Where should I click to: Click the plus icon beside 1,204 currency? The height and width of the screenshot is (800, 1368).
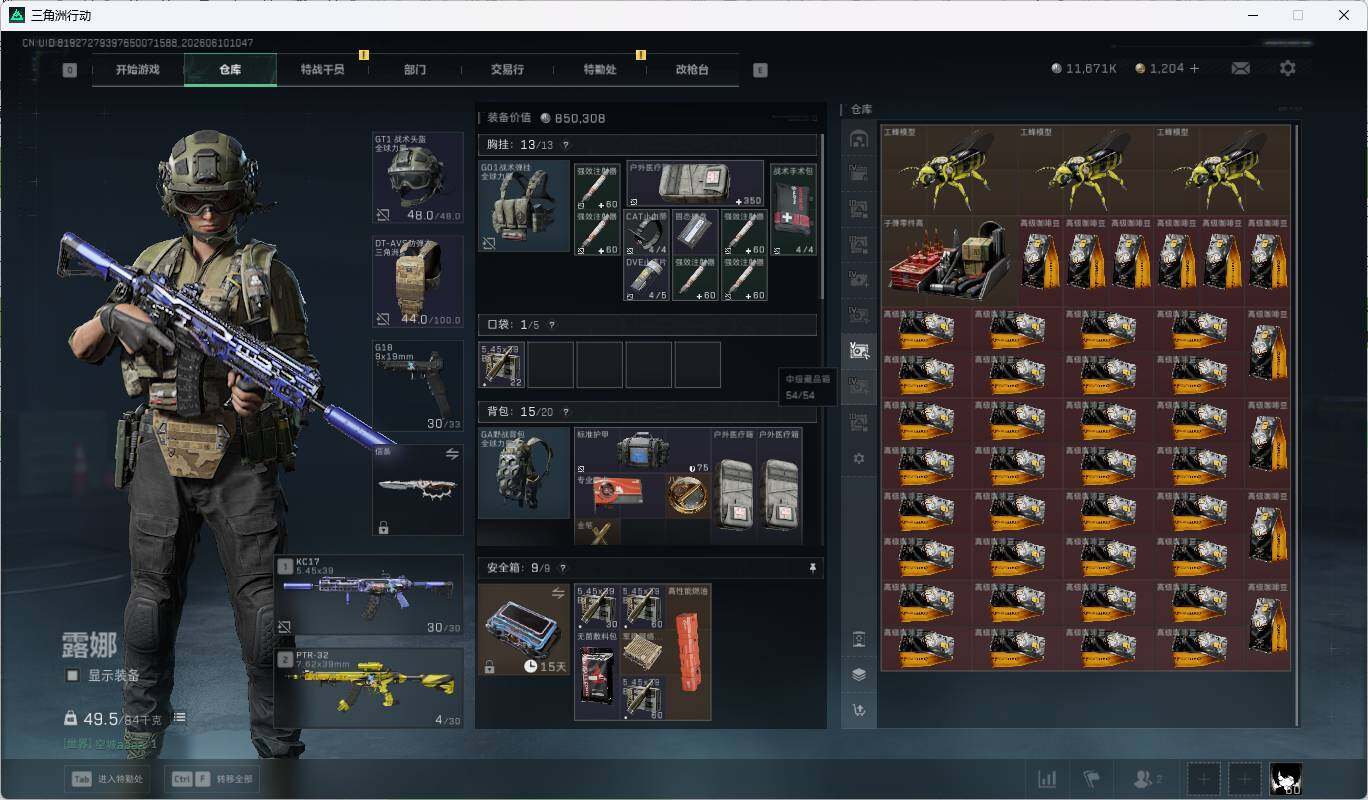click(x=1194, y=68)
